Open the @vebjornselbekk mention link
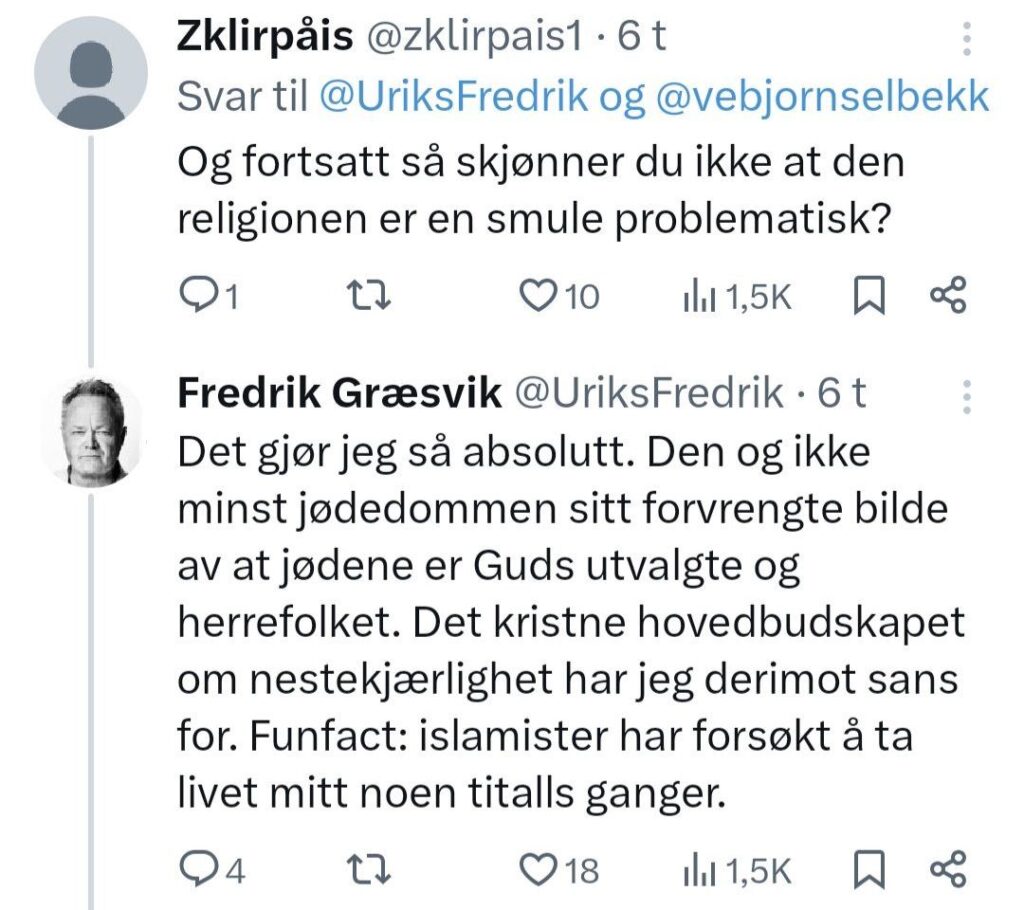Image resolution: width=1024 pixels, height=910 pixels. [824, 98]
